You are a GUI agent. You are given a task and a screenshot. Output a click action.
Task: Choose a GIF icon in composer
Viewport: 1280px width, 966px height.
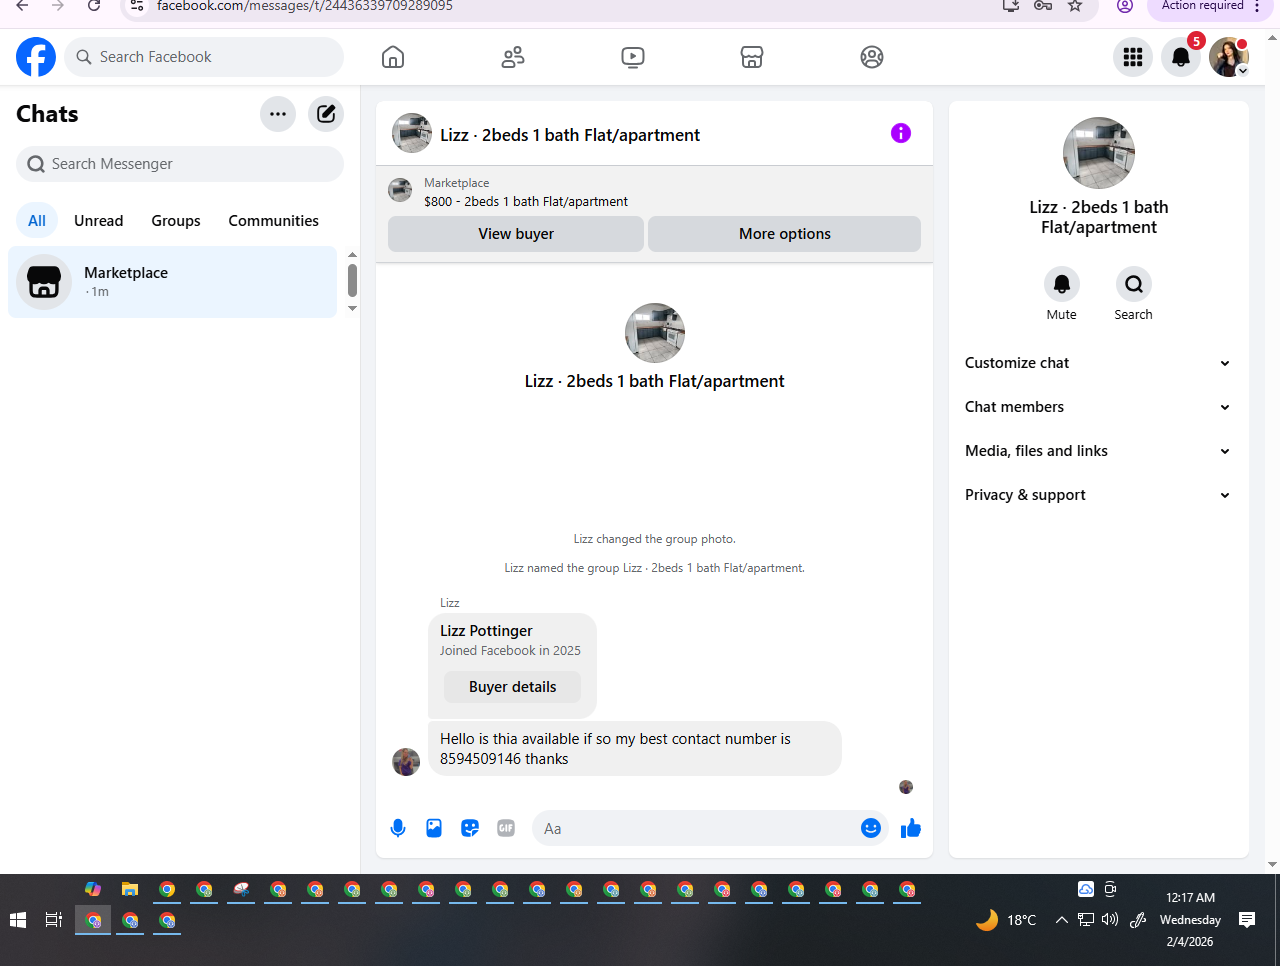(x=506, y=828)
